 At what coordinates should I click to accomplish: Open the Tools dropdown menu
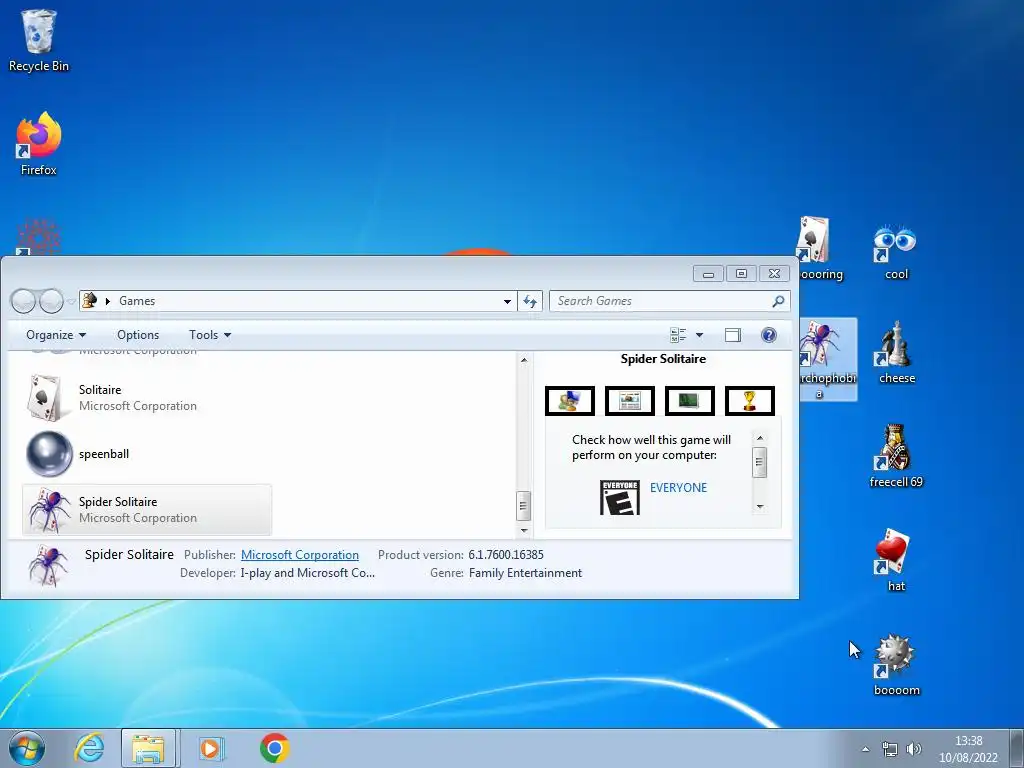click(x=210, y=335)
